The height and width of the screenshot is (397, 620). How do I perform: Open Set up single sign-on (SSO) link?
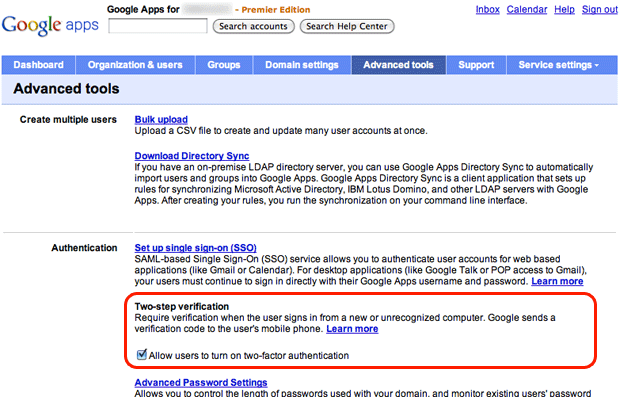click(x=195, y=248)
